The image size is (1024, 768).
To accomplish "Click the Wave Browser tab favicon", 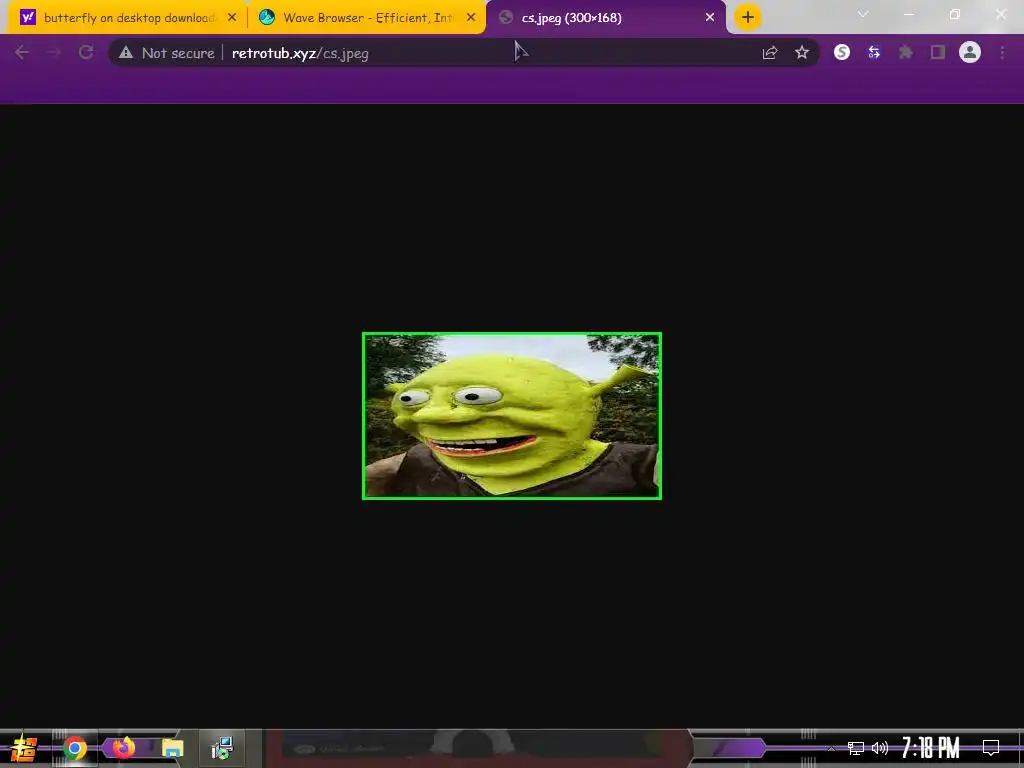I will pyautogui.click(x=266, y=18).
